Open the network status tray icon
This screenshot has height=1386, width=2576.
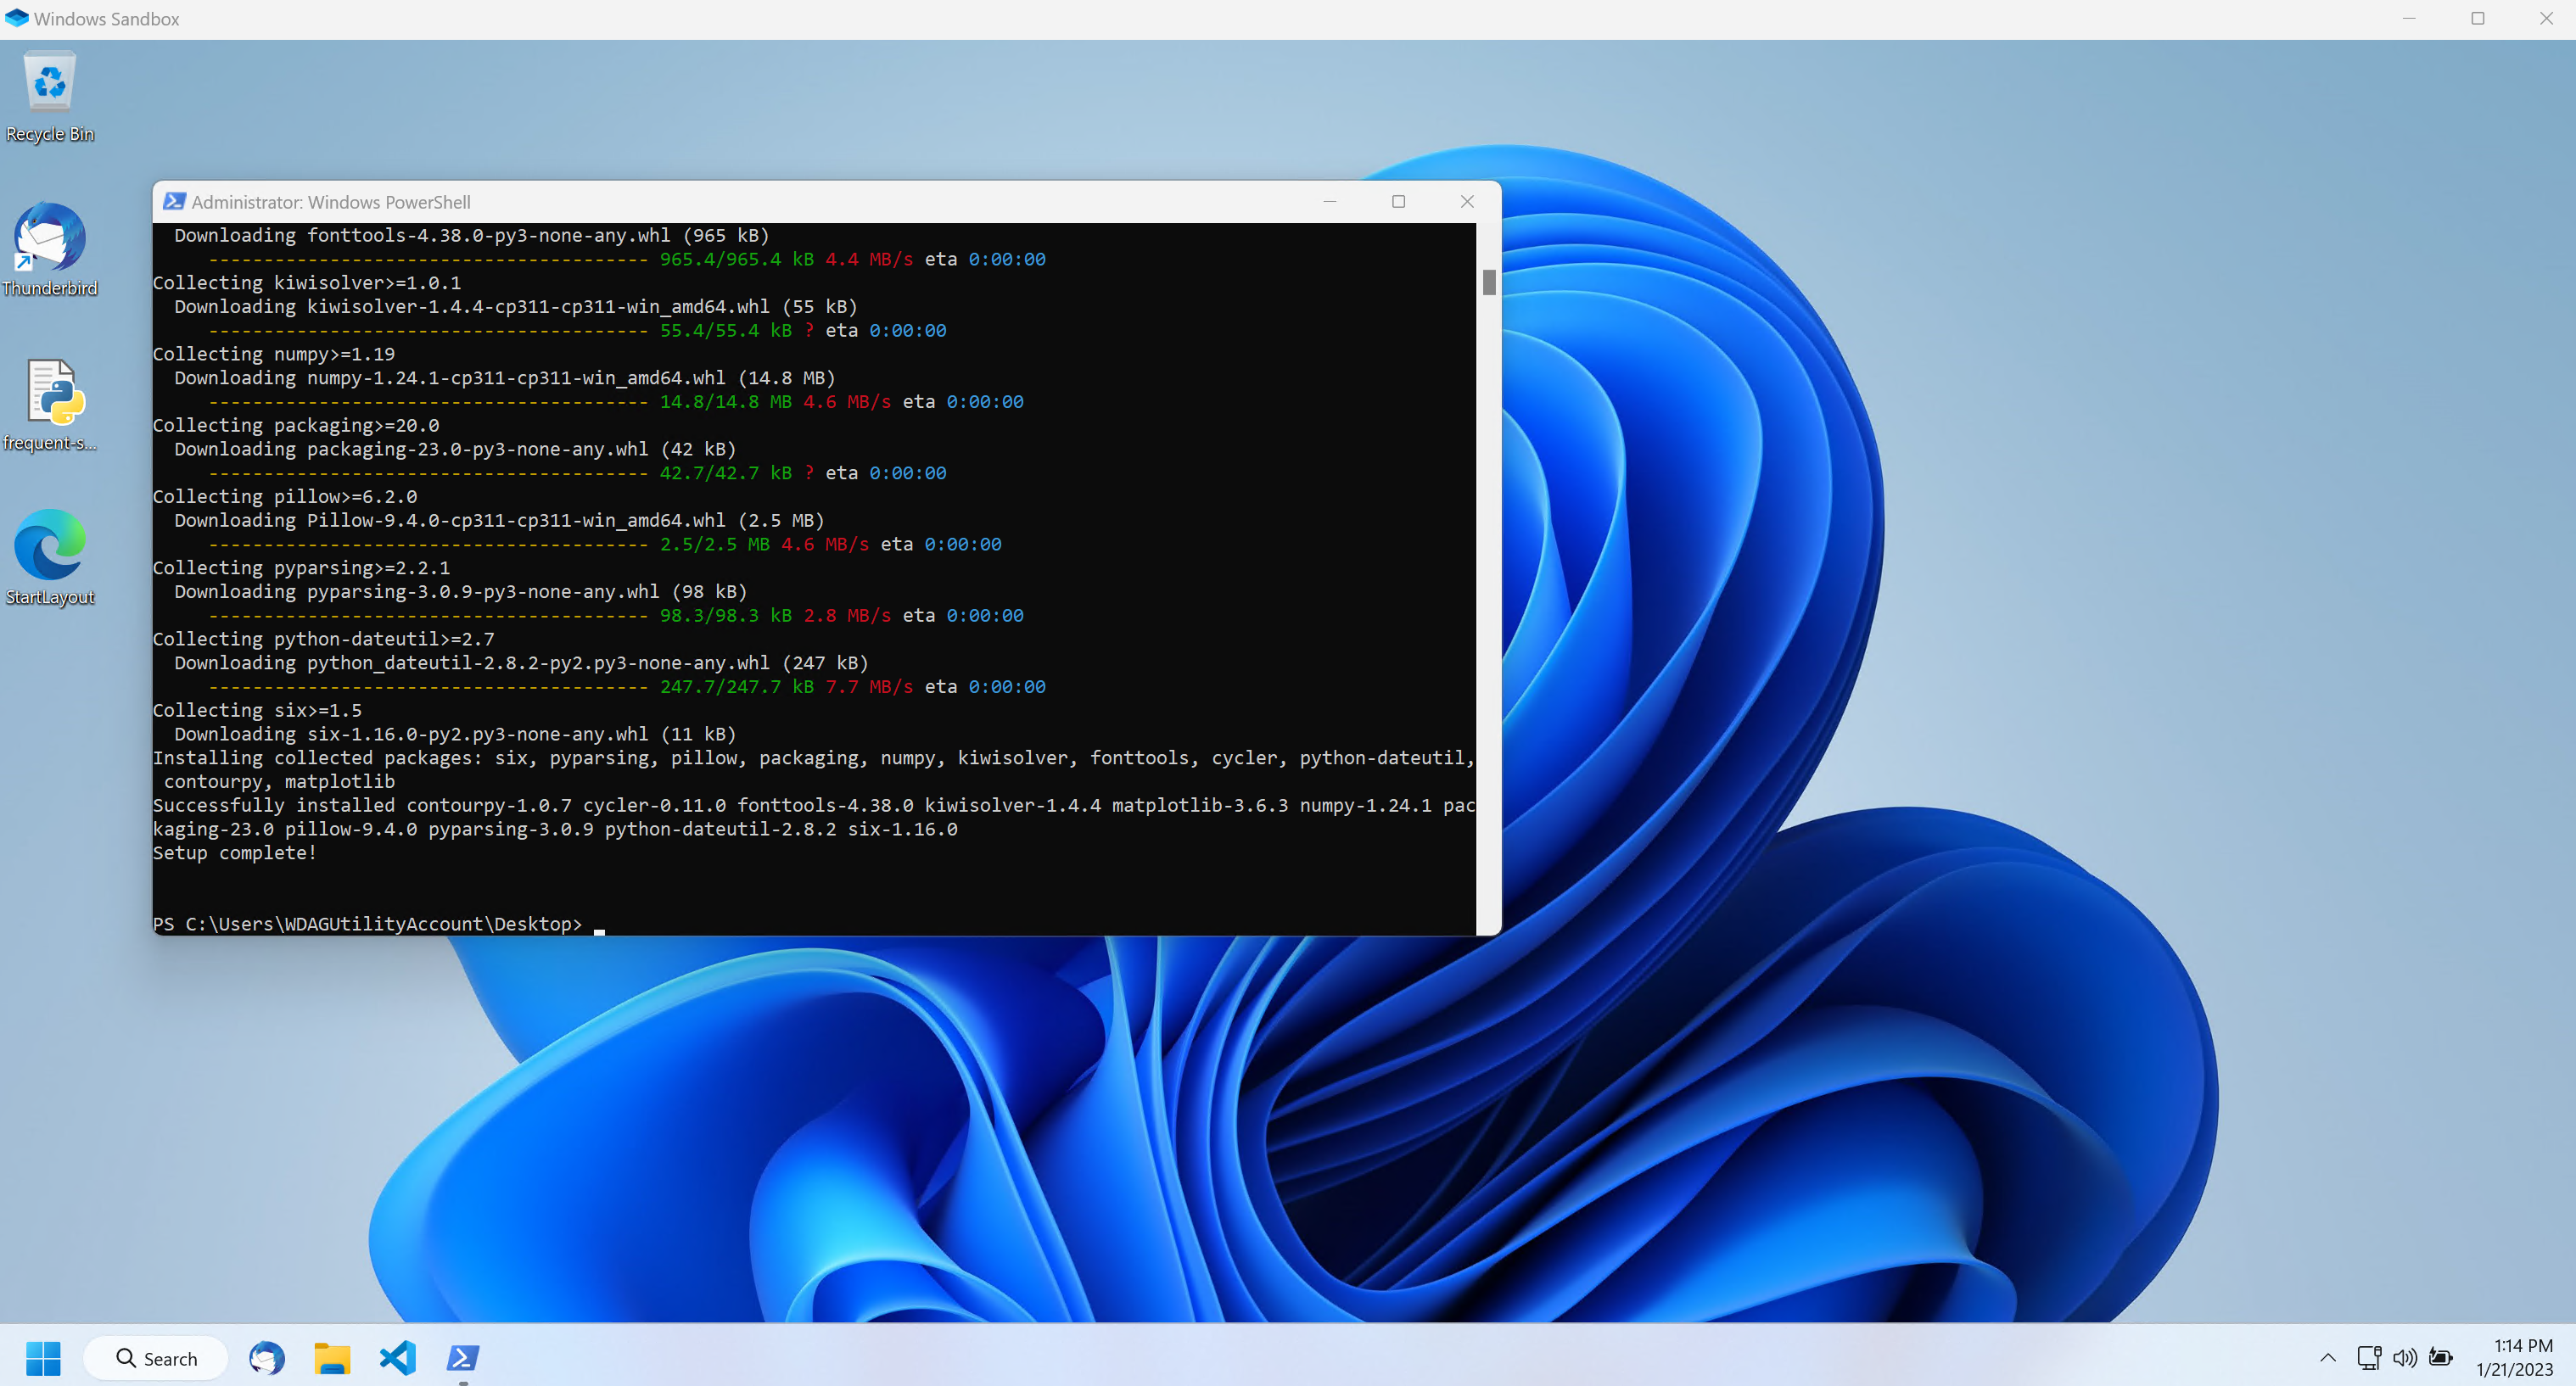pos(2368,1357)
